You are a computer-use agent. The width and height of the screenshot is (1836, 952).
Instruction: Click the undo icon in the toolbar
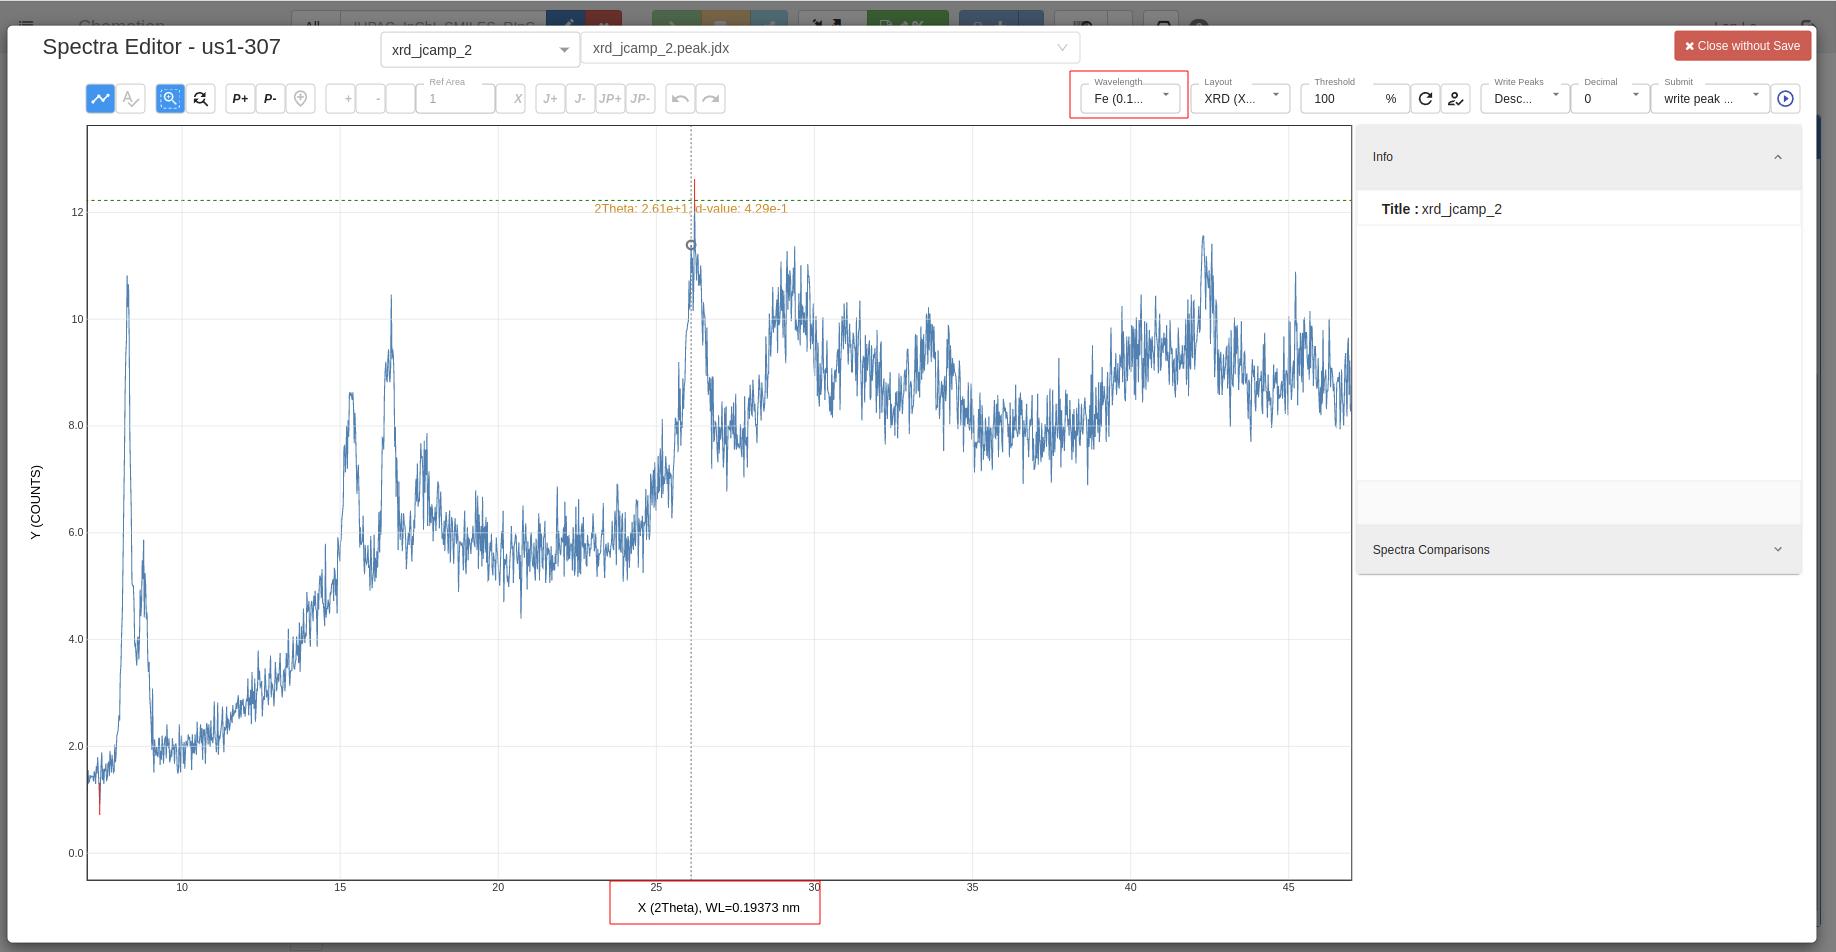(x=680, y=98)
